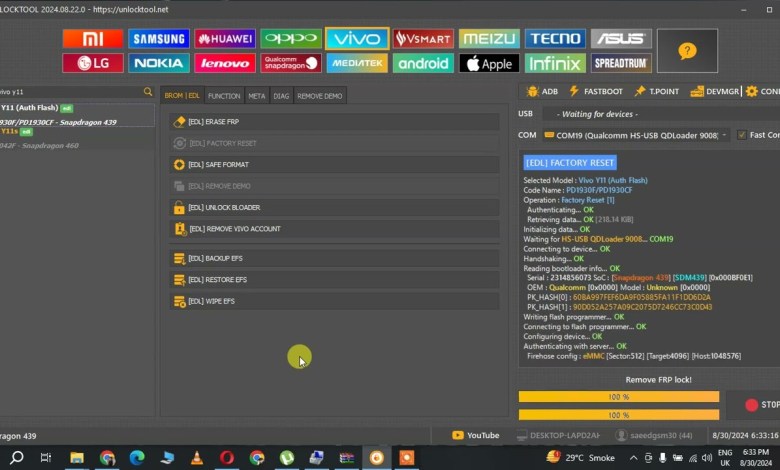This screenshot has width=780, height=470.
Task: Select the Samsung brand tile
Action: click(158, 39)
